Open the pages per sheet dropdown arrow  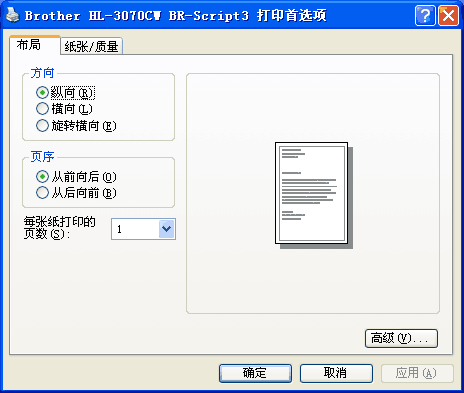[167, 229]
